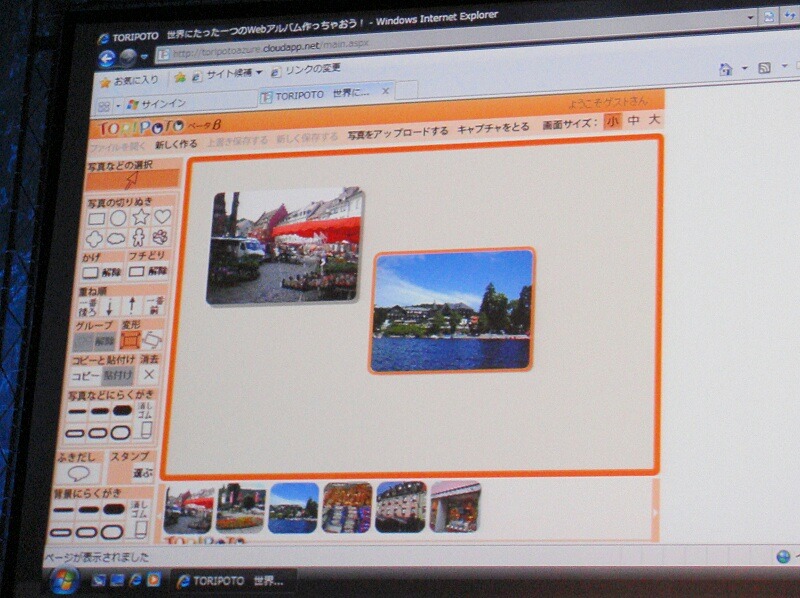Delete selection with the X icon

(148, 375)
